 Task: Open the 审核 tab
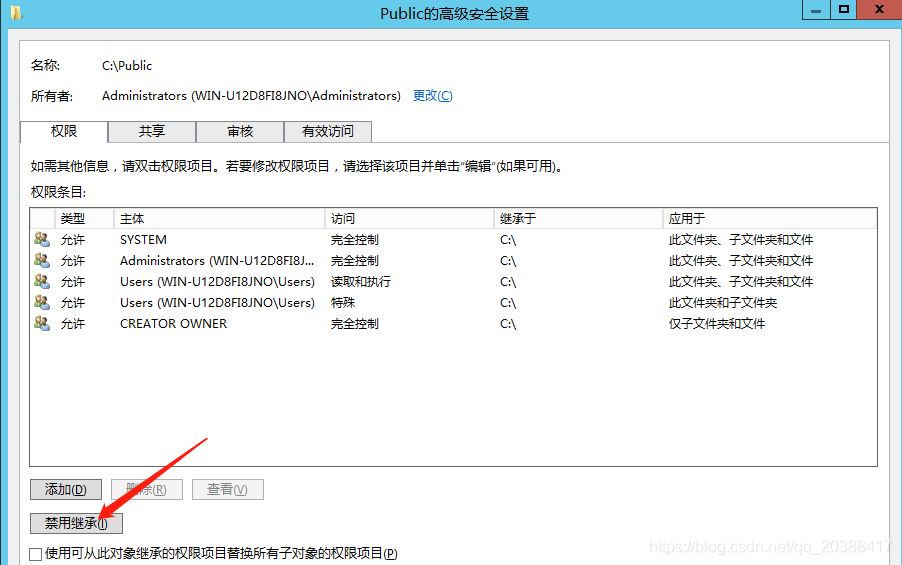[240, 131]
